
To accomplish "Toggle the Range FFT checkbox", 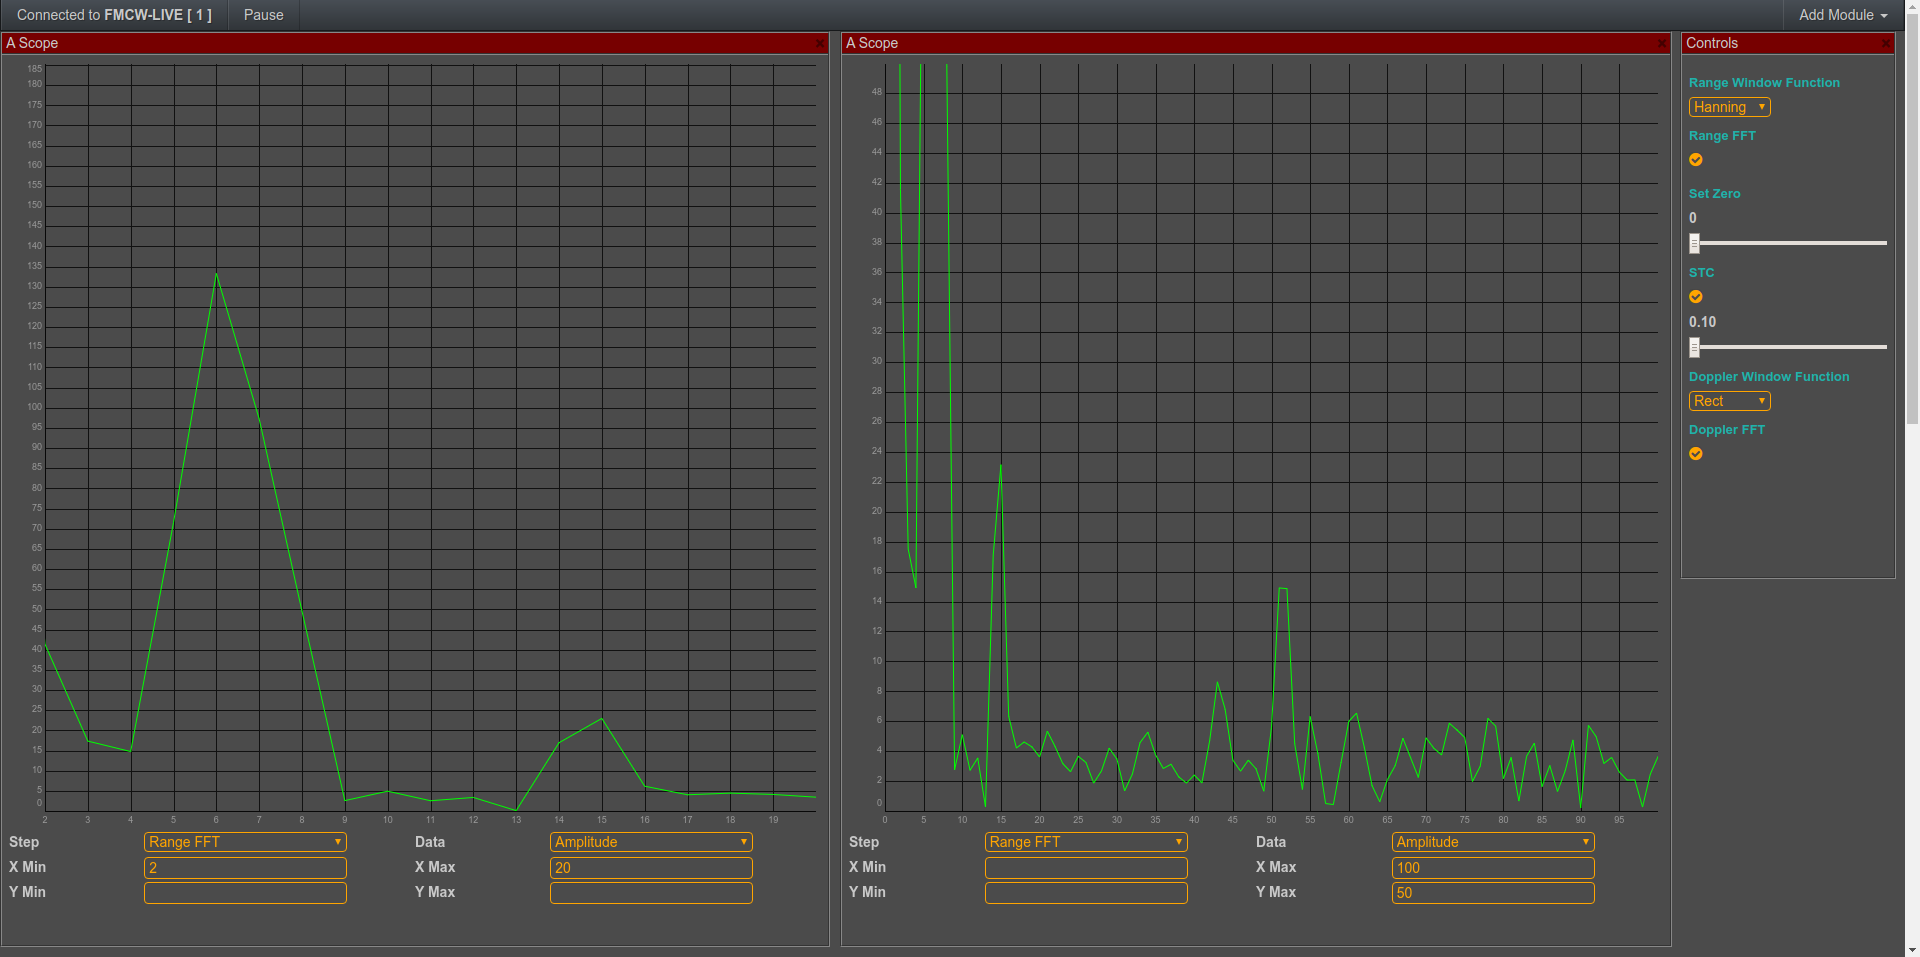I will coord(1696,160).
